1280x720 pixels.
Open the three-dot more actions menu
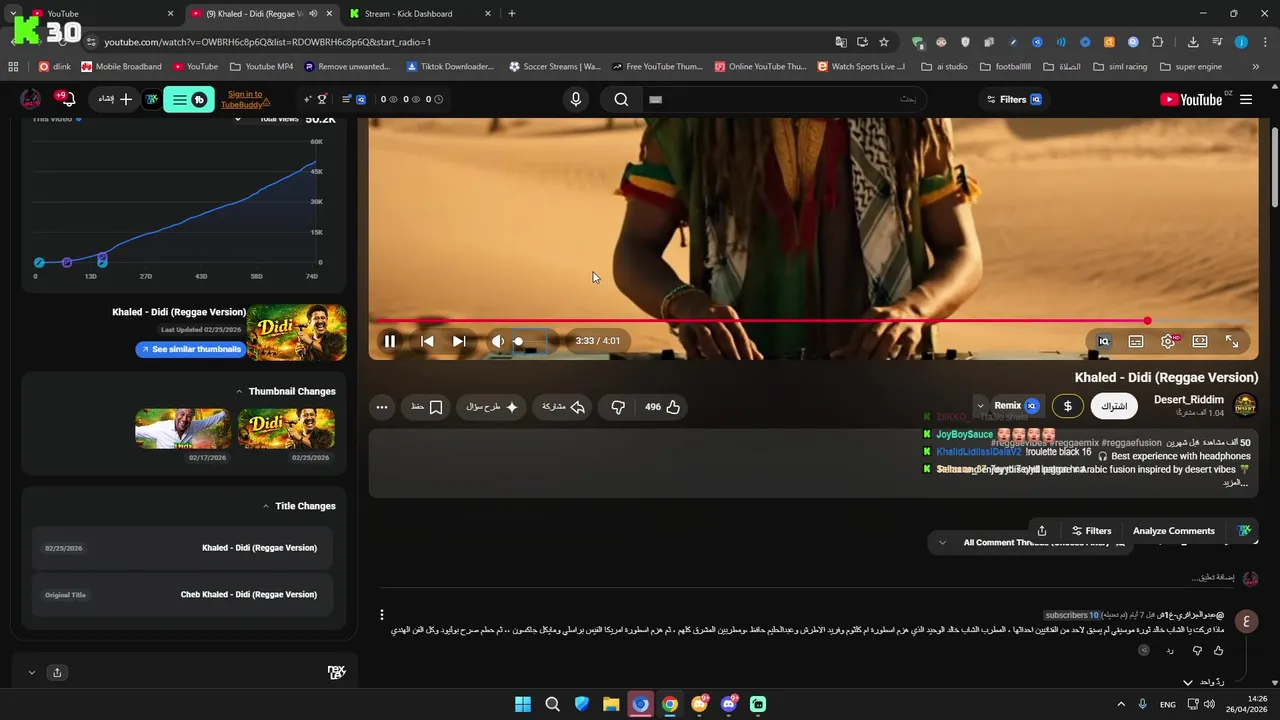click(381, 407)
